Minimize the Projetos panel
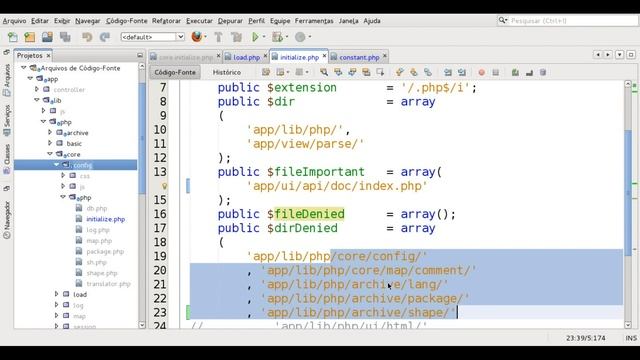This screenshot has height=360, width=640. (140, 55)
